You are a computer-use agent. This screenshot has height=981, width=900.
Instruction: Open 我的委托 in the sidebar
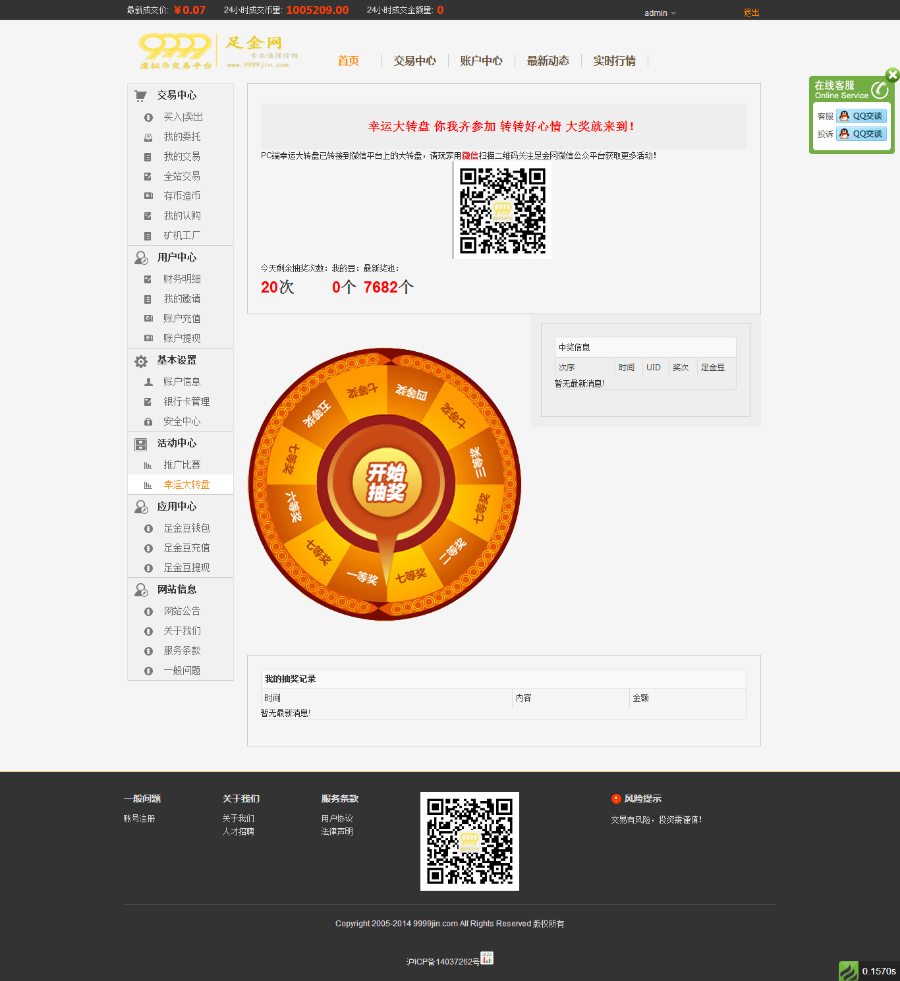[x=182, y=136]
